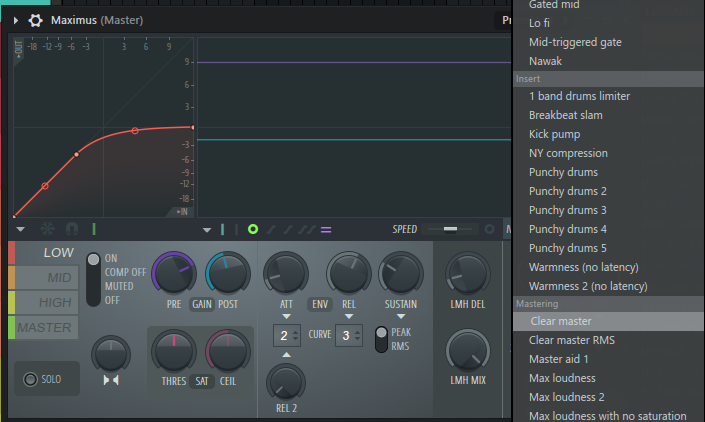The width and height of the screenshot is (705, 422).
Task: Set band state to MUTED
Action: pos(119,286)
